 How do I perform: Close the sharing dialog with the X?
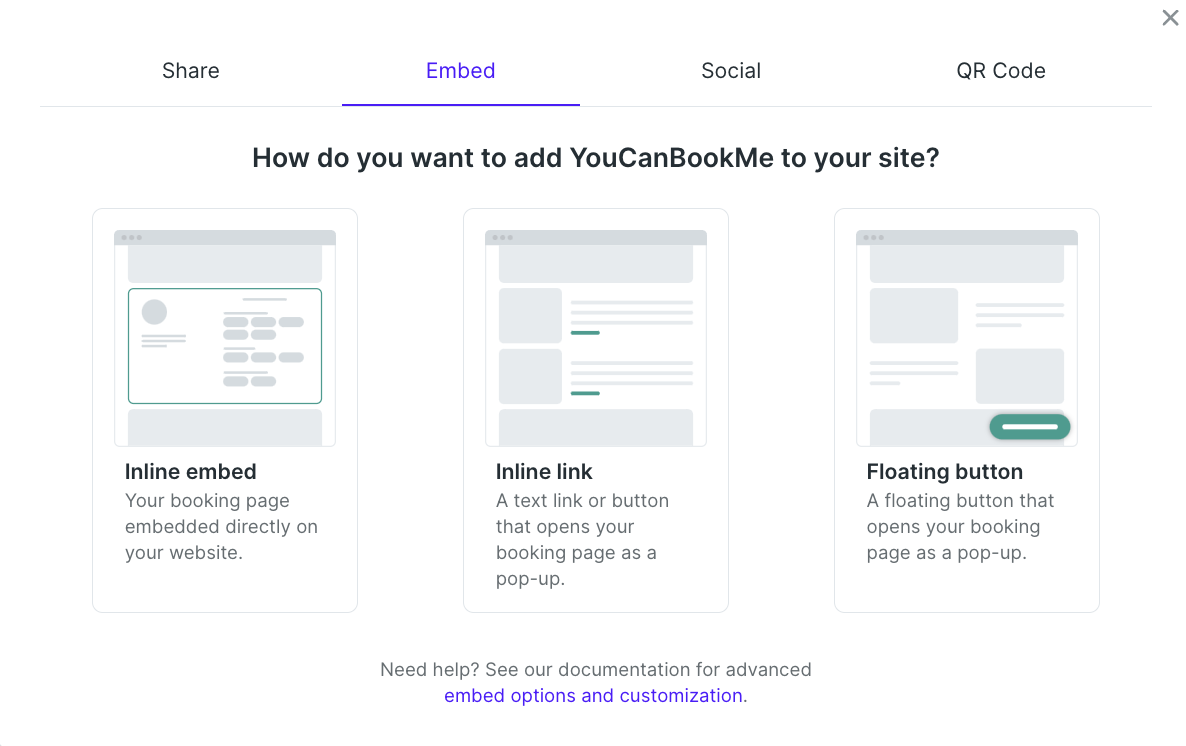[x=1169, y=17]
